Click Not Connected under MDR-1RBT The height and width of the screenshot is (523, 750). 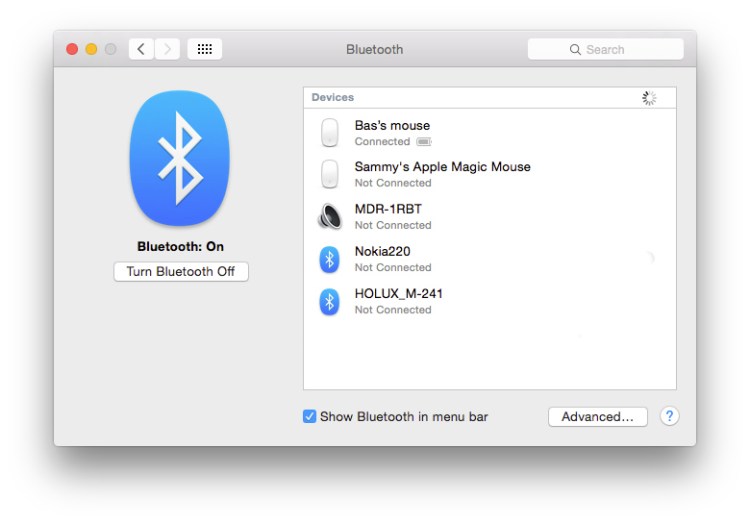click(393, 225)
